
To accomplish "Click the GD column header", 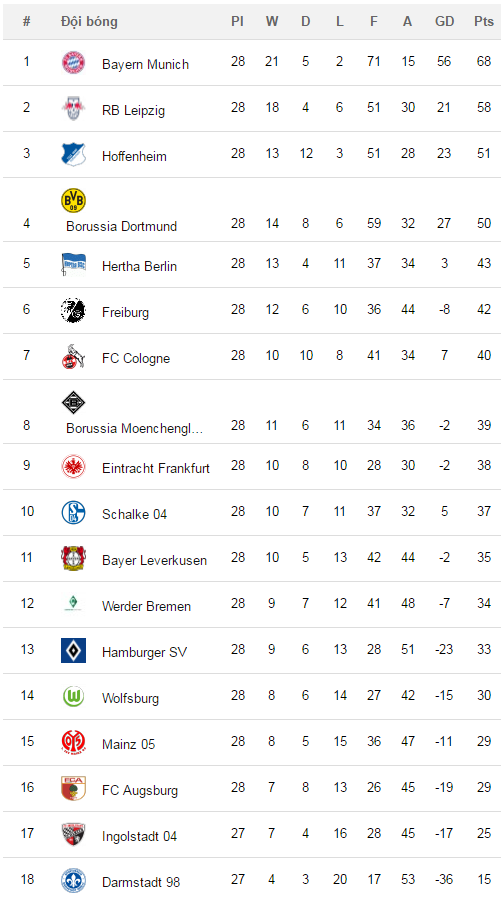I will pos(444,21).
